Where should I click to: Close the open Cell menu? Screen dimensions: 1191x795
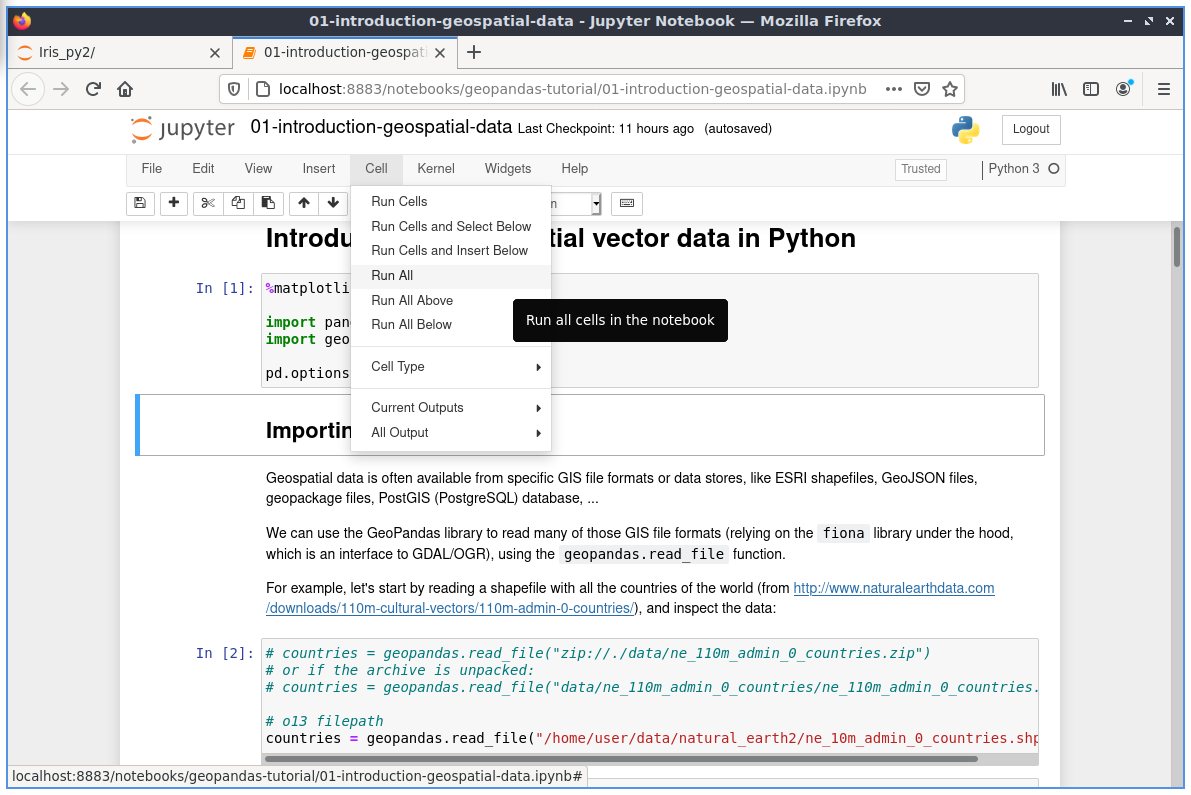(376, 169)
